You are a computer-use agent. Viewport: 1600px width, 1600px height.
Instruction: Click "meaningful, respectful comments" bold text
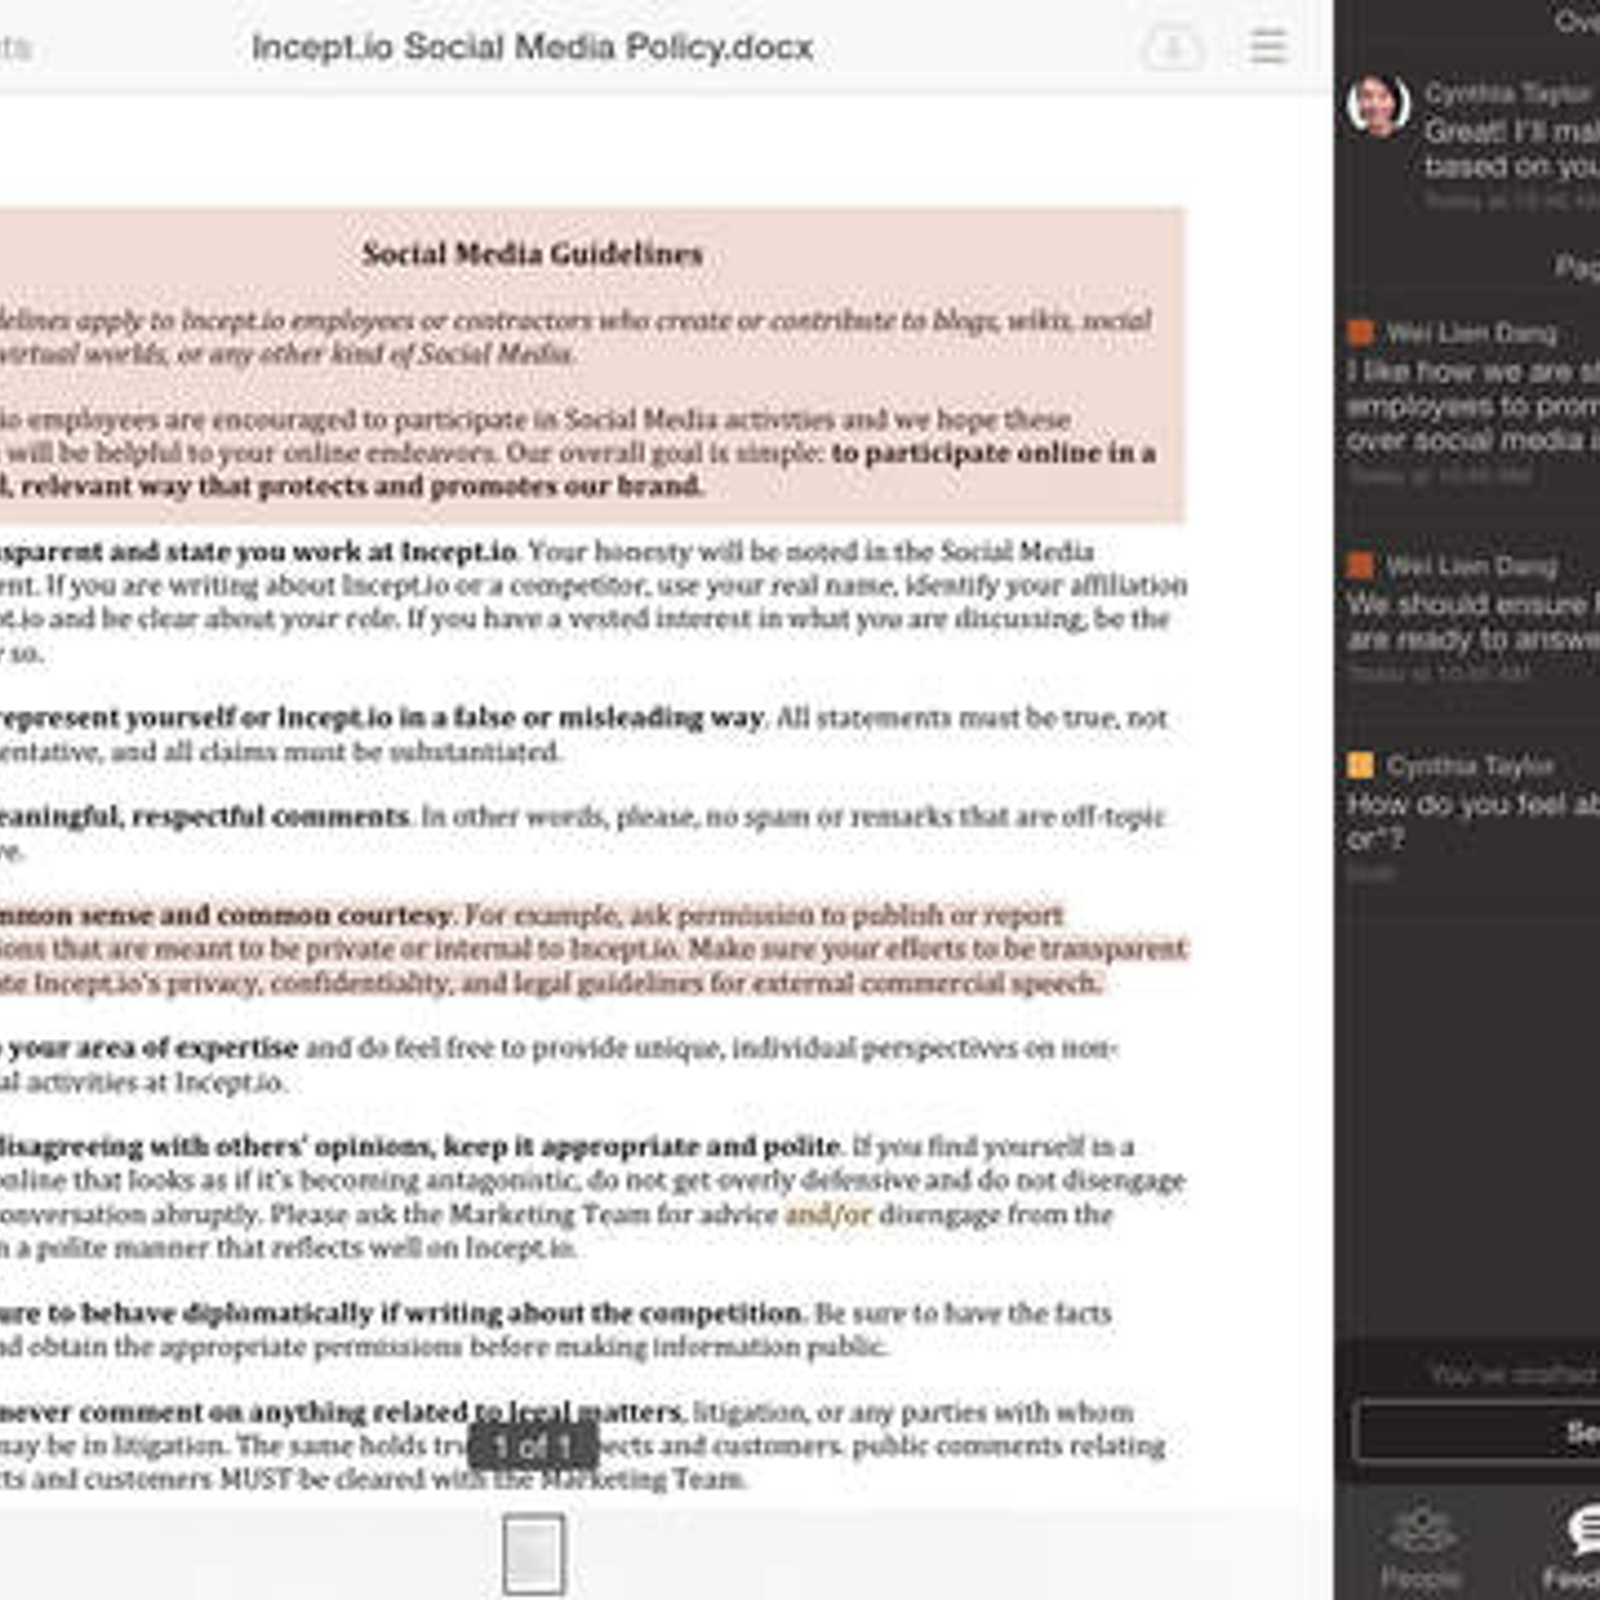204,816
